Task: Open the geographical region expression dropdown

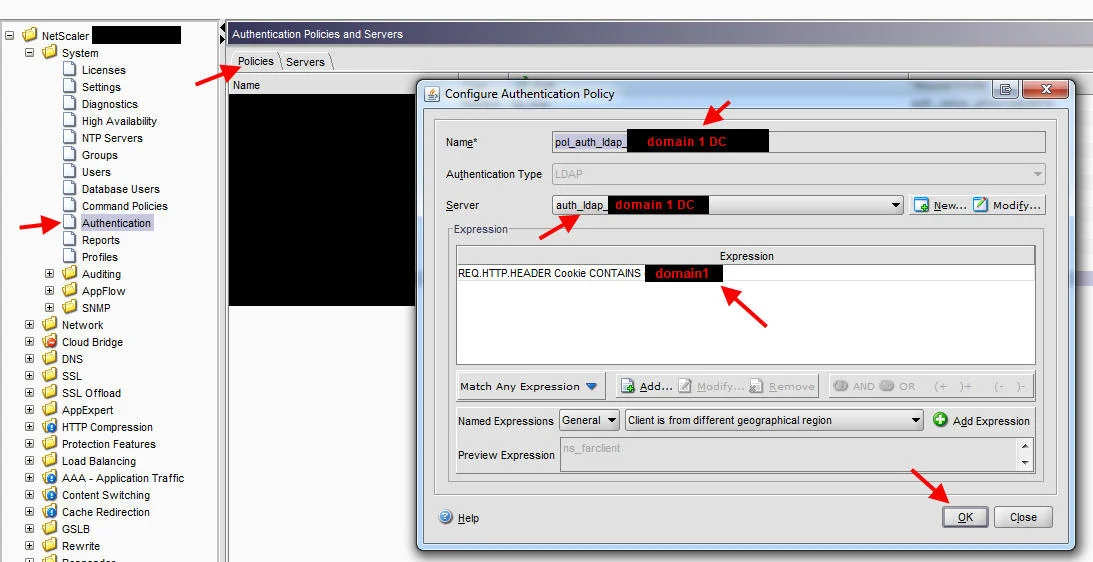Action: click(x=917, y=420)
